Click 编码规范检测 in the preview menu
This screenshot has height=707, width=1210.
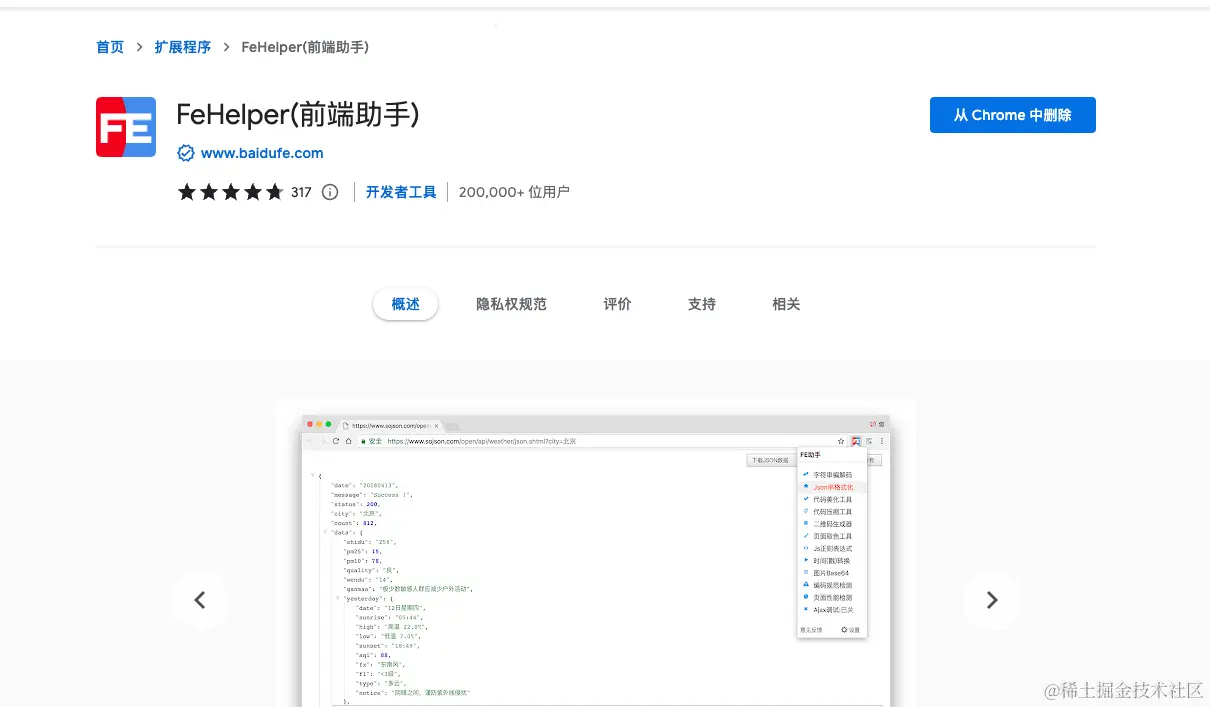tap(832, 585)
